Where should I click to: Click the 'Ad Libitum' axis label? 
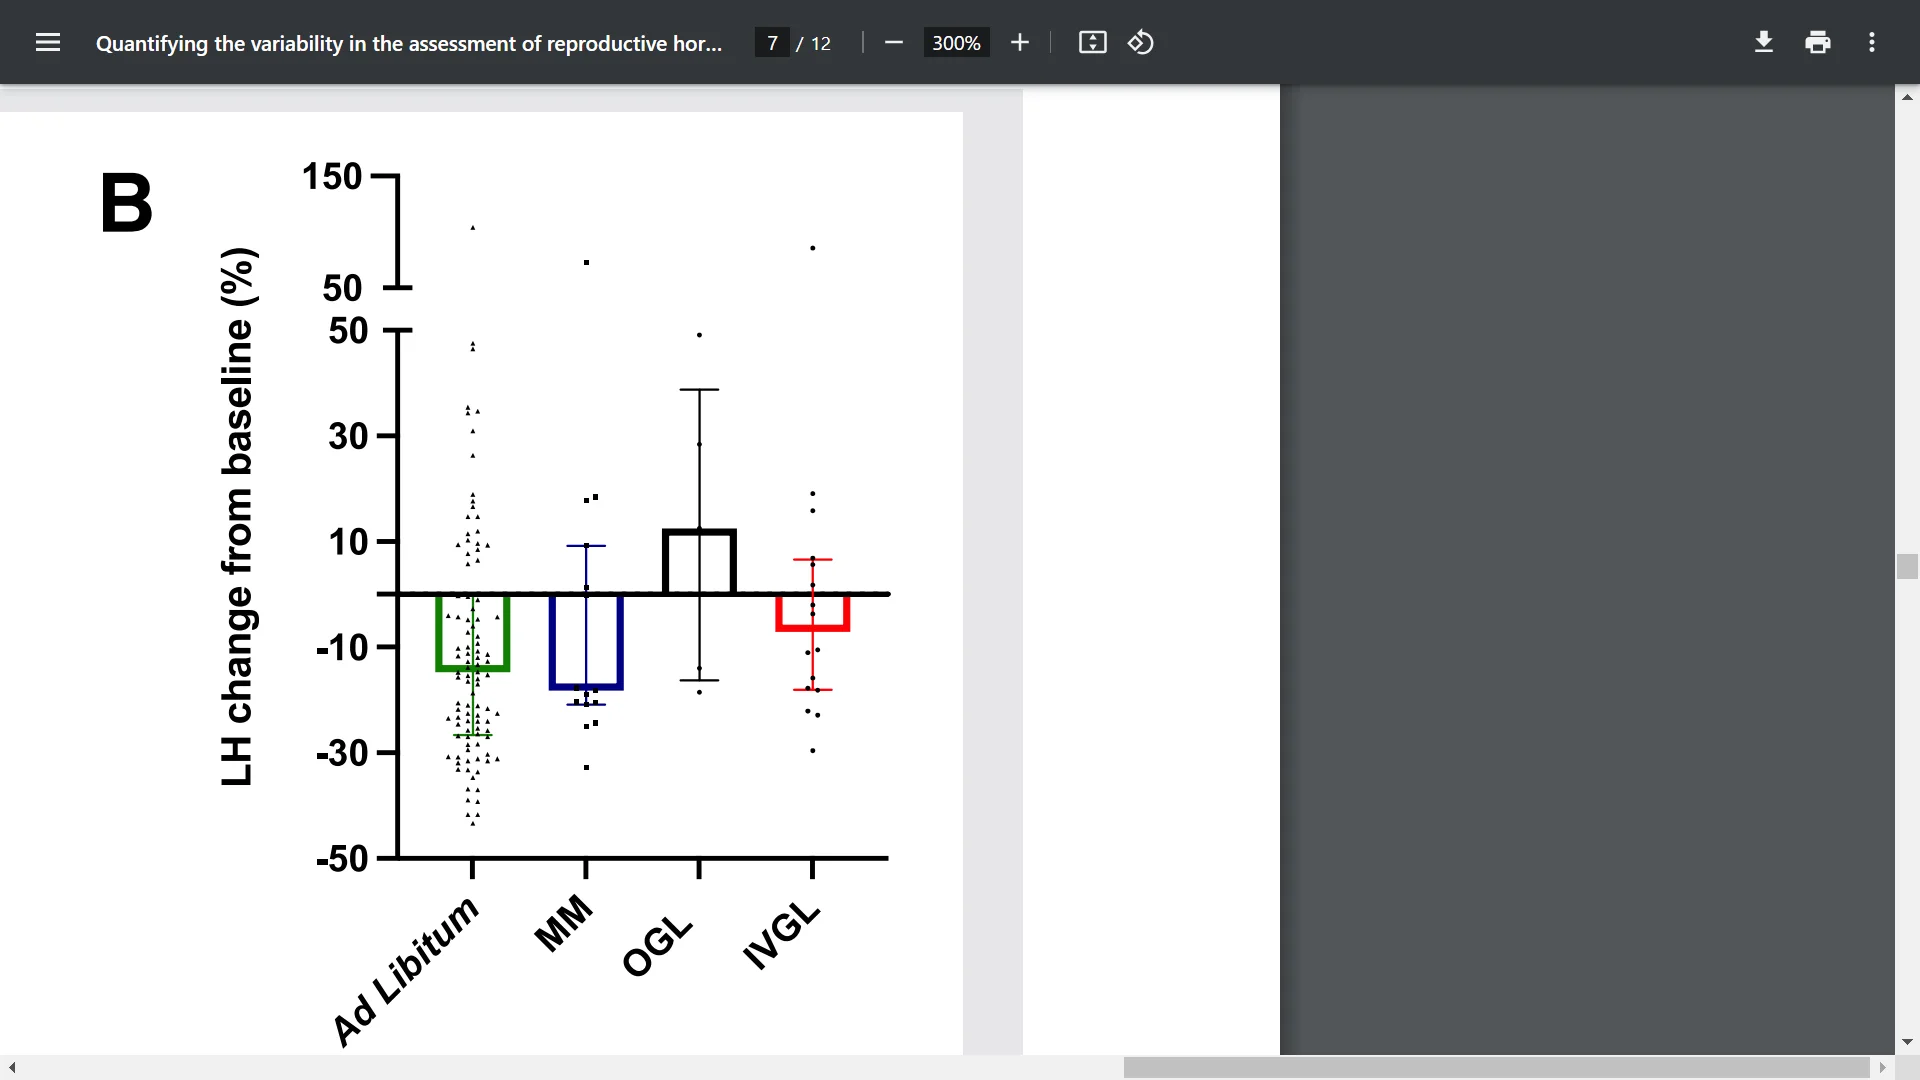405,970
